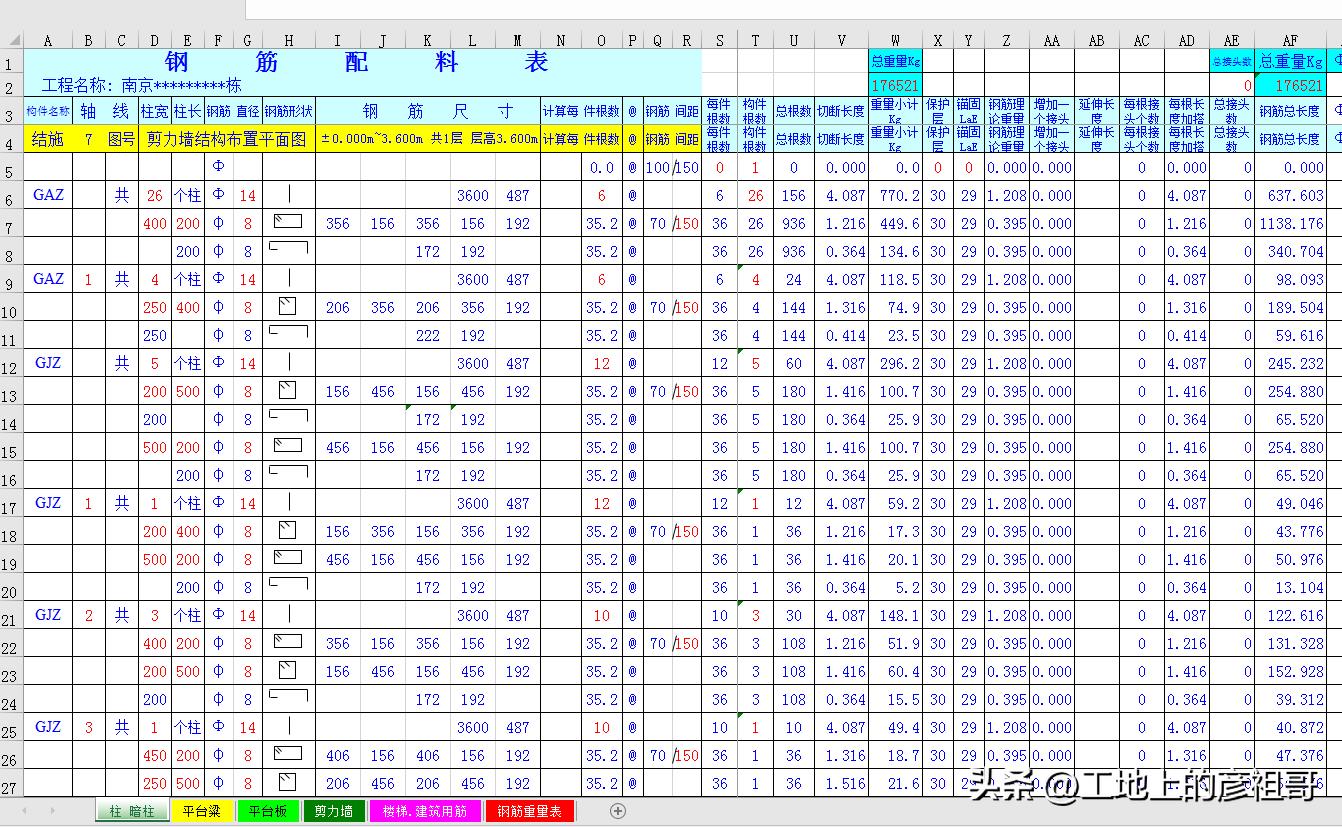Image resolution: width=1342 pixels, height=827 pixels.
Task: Select the 柱 暗柱 sheet tab
Action: coord(132,811)
